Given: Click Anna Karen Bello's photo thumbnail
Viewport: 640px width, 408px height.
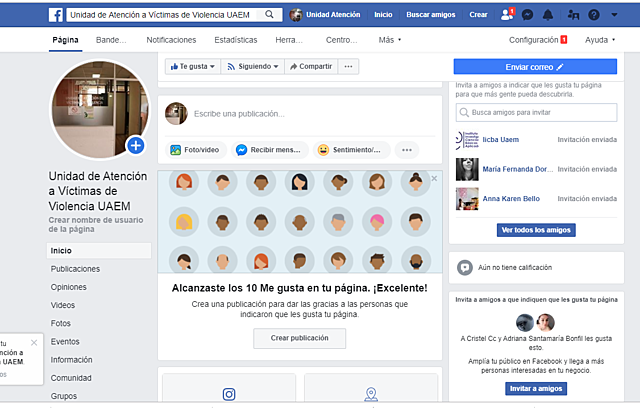Looking at the screenshot, I should tap(467, 199).
